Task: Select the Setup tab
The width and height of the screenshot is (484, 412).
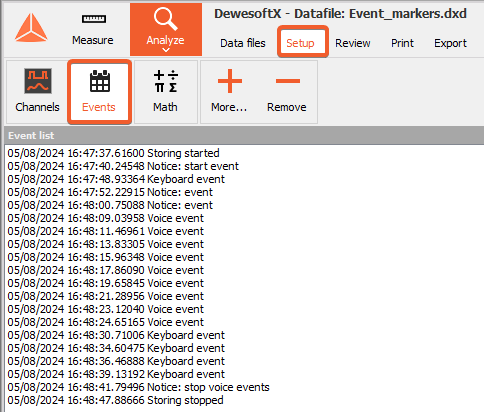Action: tap(302, 42)
